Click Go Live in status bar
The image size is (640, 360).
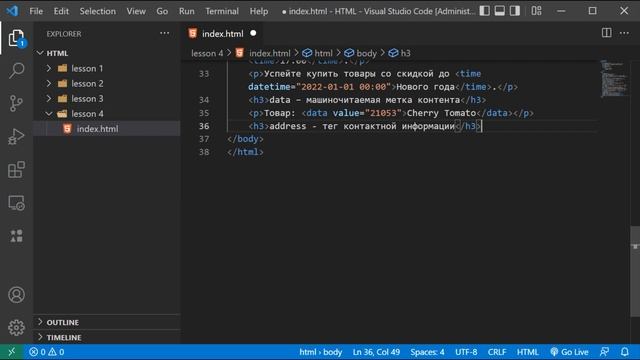[x=569, y=352]
